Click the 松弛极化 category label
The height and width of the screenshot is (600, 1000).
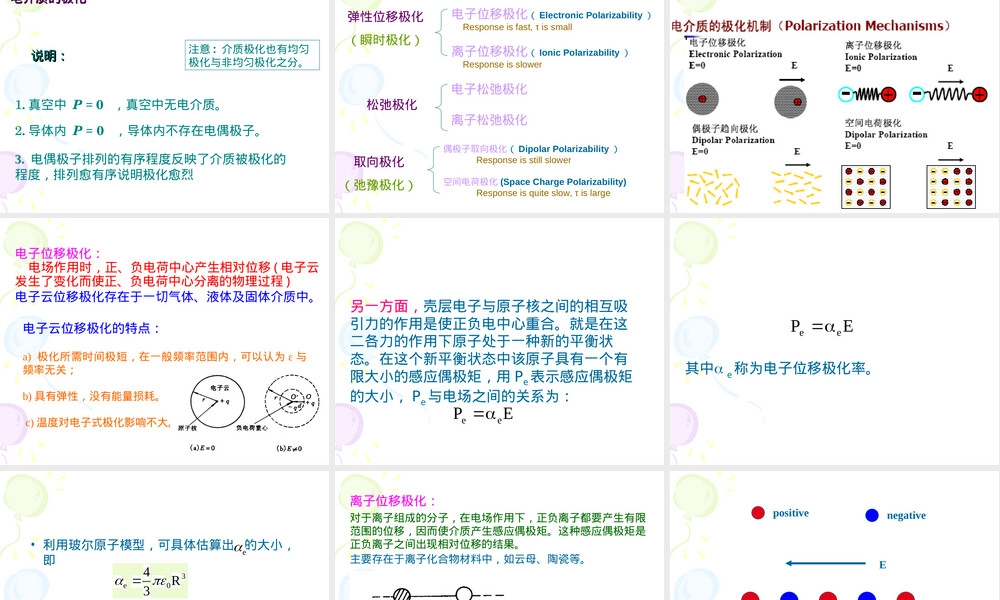[x=392, y=105]
